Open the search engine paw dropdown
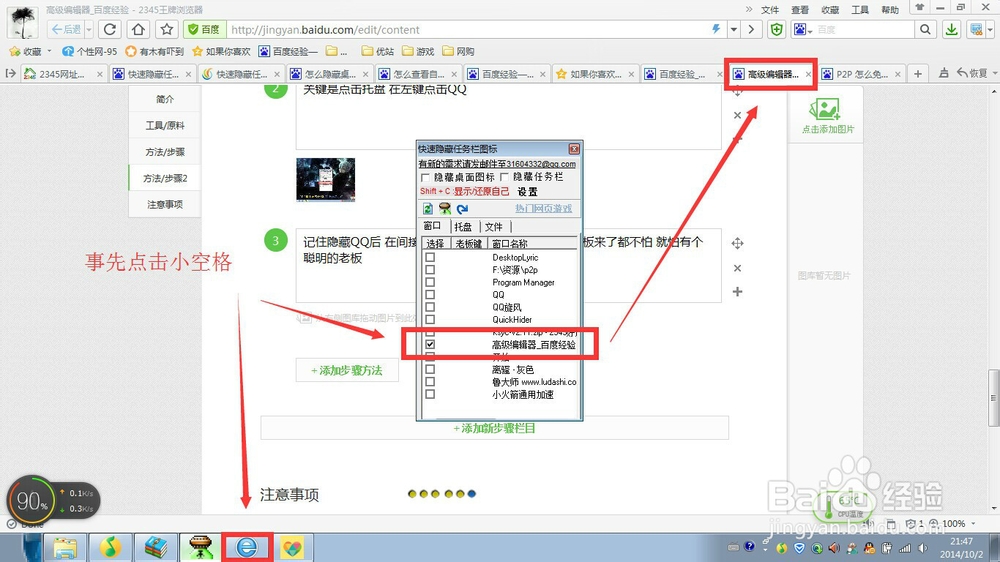 [x=802, y=29]
